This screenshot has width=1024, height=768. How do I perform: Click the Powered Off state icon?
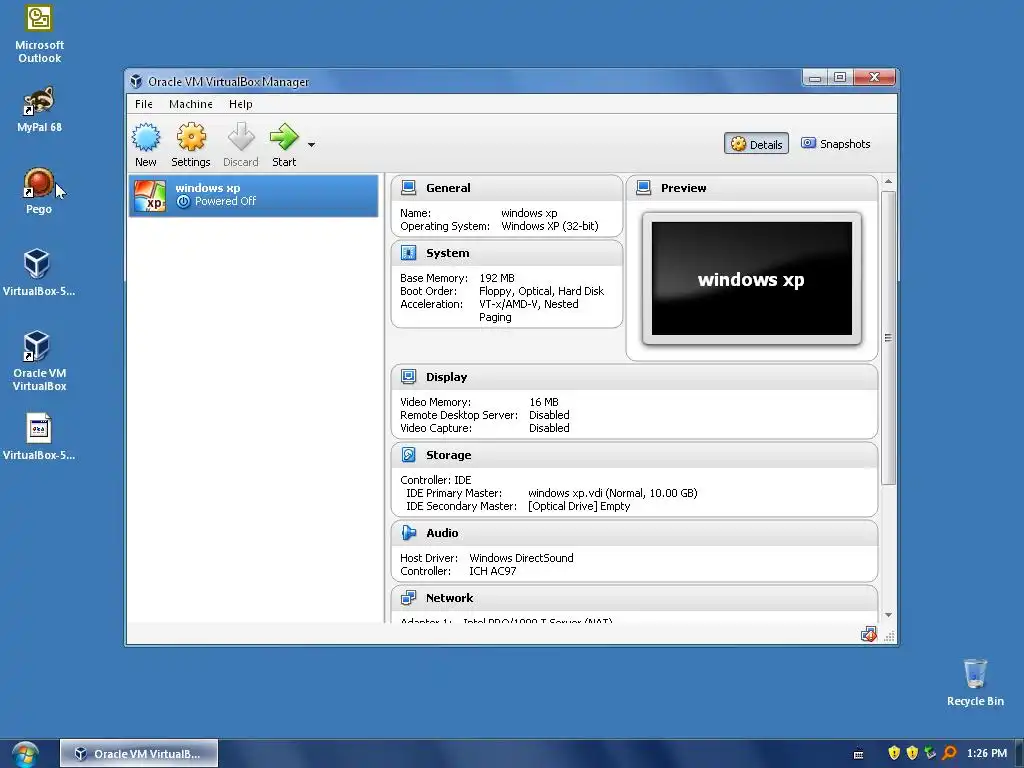coord(184,202)
